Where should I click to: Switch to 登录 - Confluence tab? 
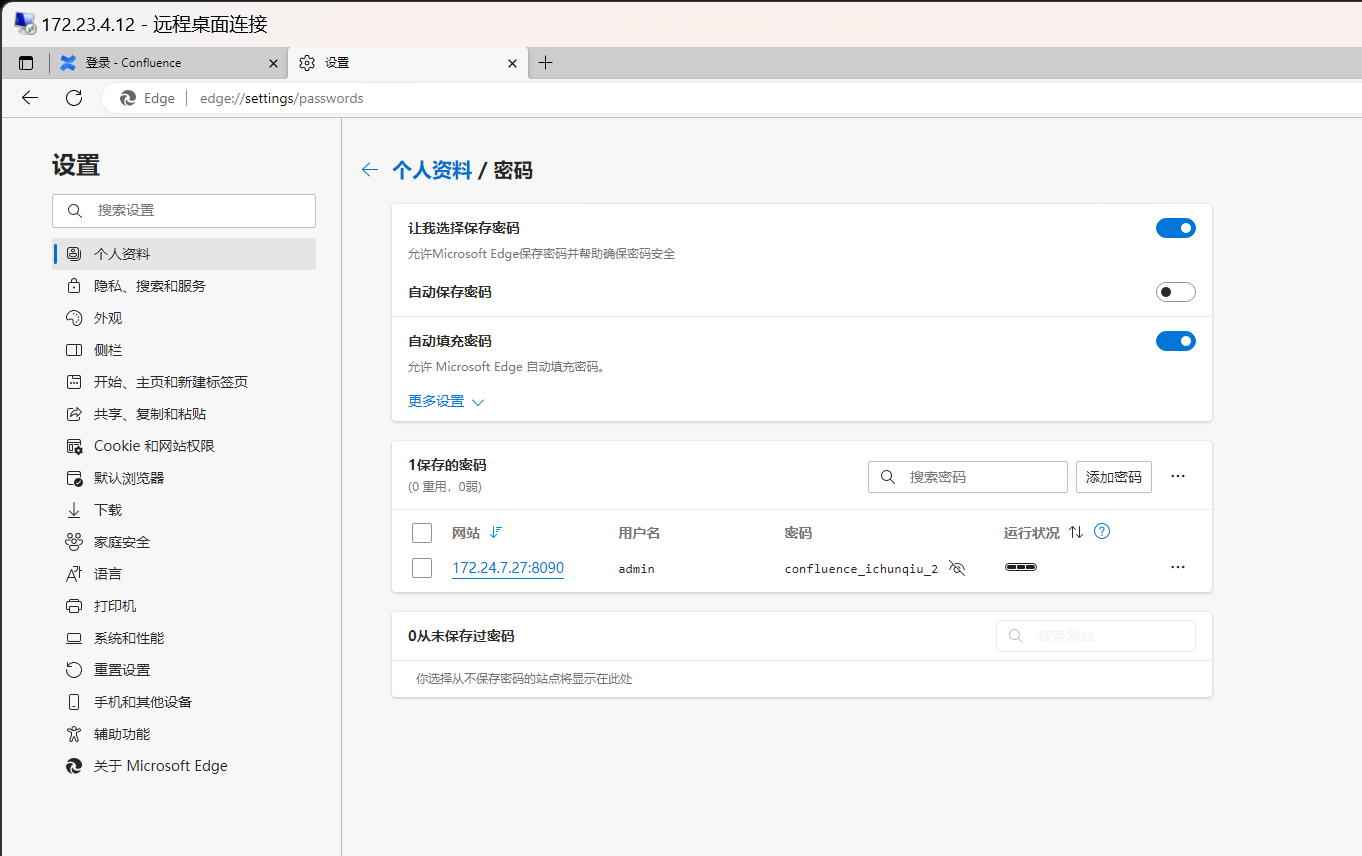[x=168, y=63]
